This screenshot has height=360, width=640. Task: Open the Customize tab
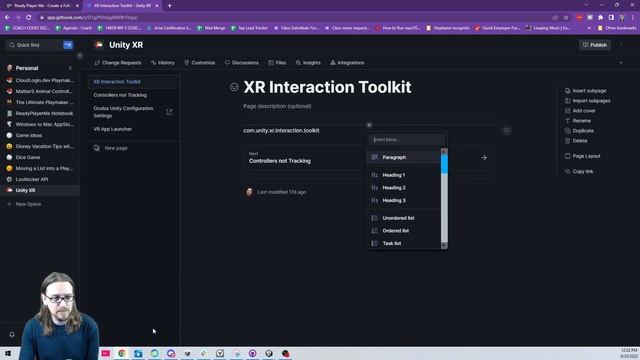(x=200, y=63)
